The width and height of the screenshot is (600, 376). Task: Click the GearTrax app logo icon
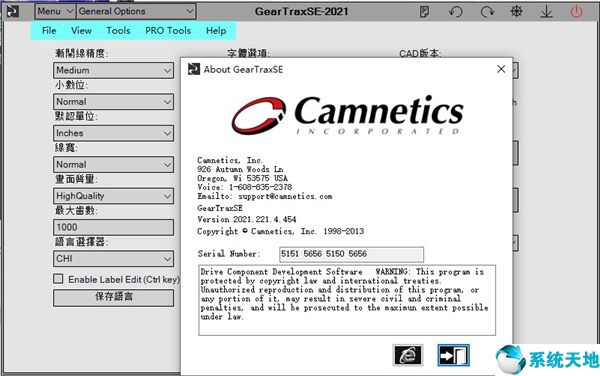pyautogui.click(x=12, y=11)
